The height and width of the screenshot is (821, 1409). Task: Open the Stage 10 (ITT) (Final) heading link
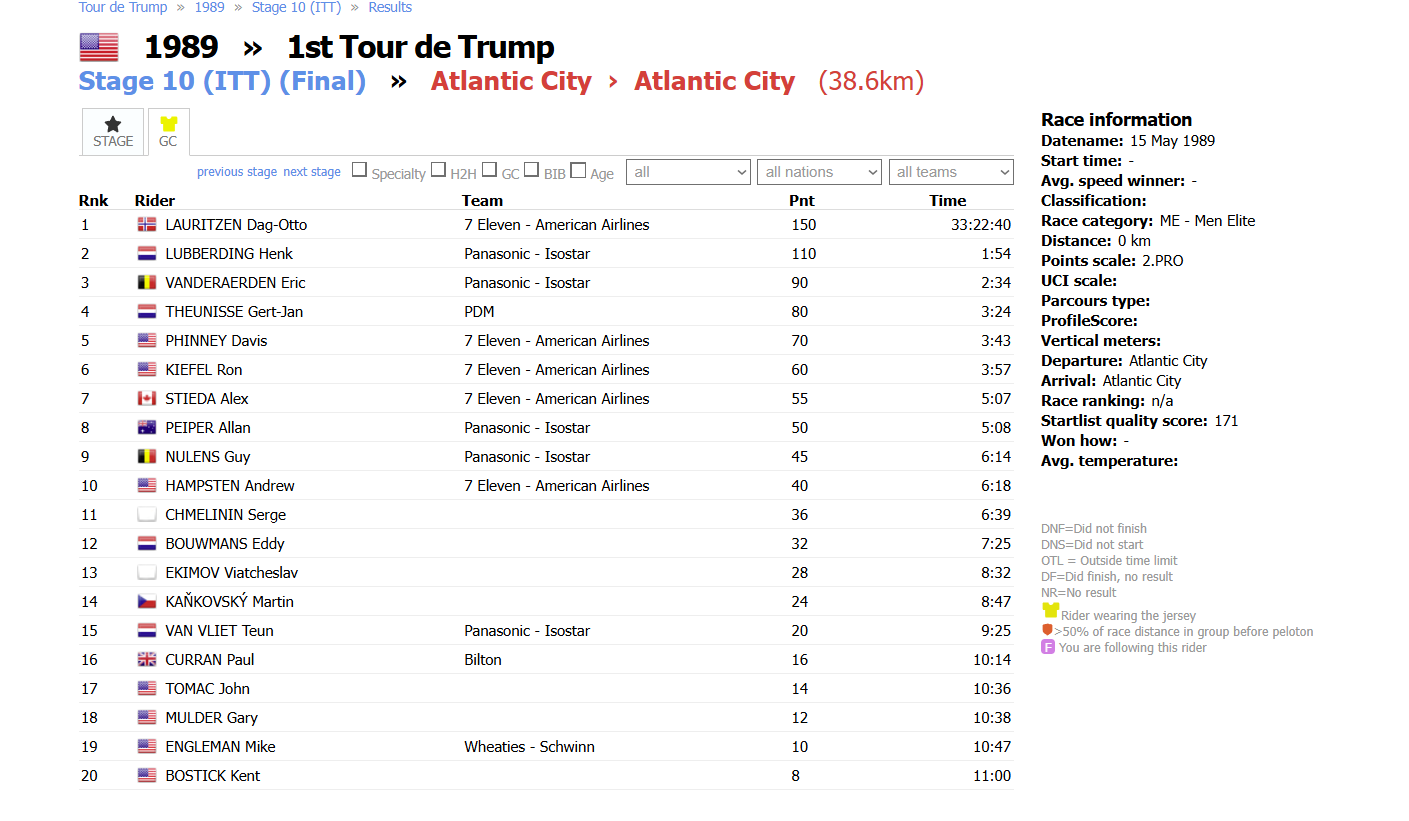point(222,81)
